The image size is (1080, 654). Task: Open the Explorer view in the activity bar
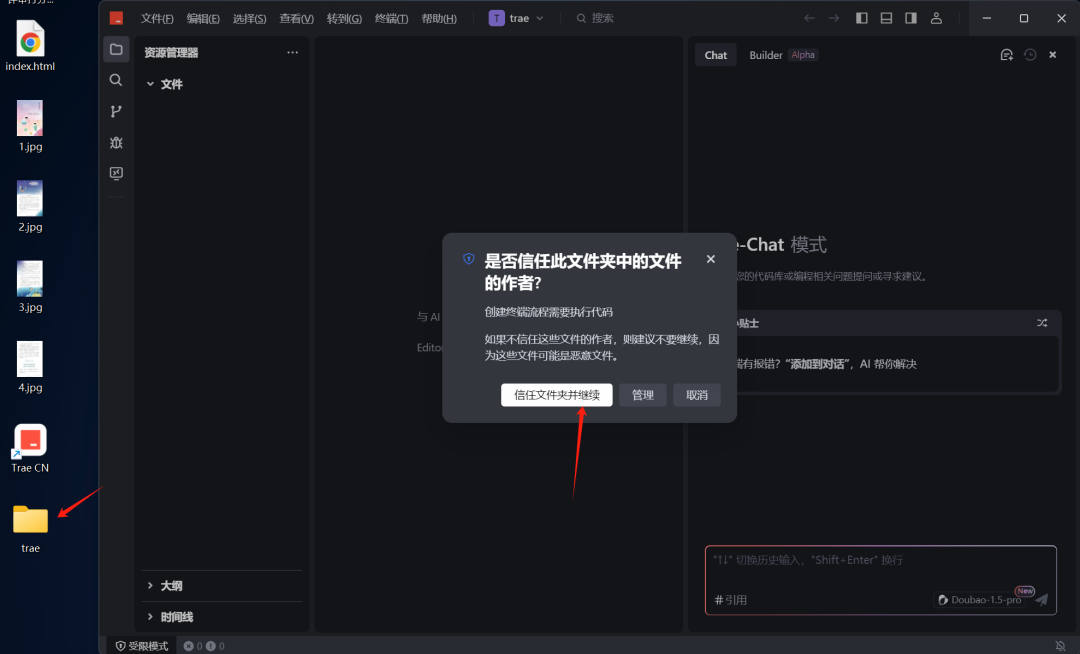point(116,48)
